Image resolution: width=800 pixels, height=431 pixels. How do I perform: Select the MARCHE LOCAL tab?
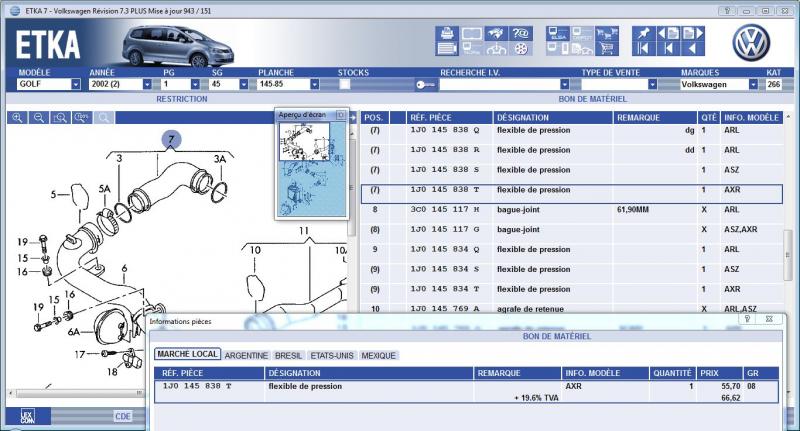point(187,354)
